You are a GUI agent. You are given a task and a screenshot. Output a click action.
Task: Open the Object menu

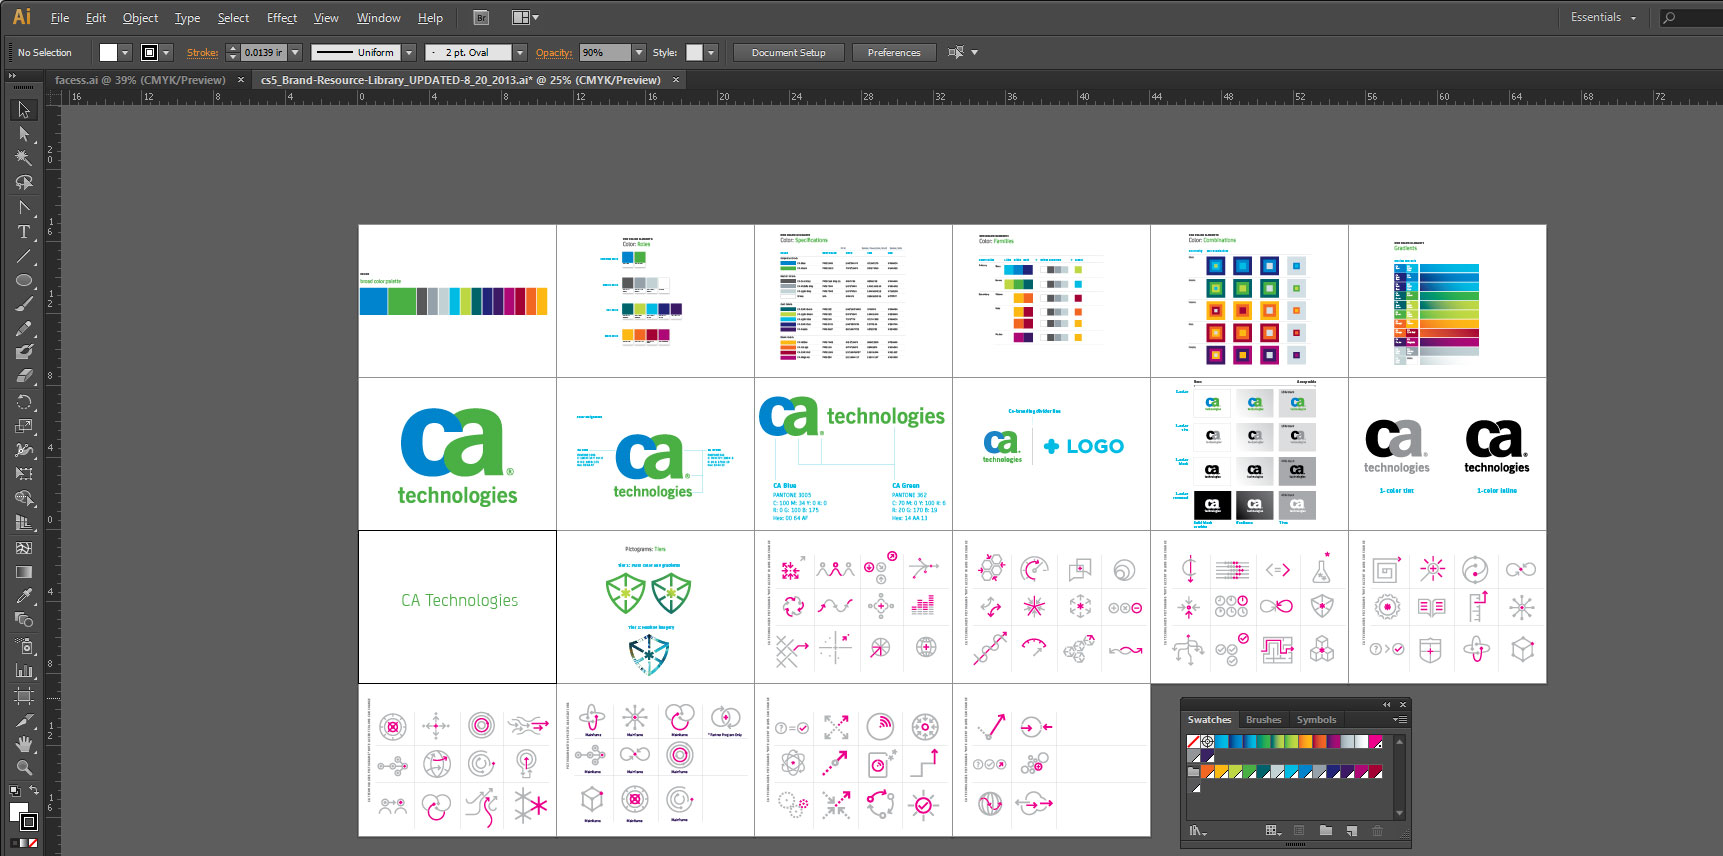coord(140,17)
